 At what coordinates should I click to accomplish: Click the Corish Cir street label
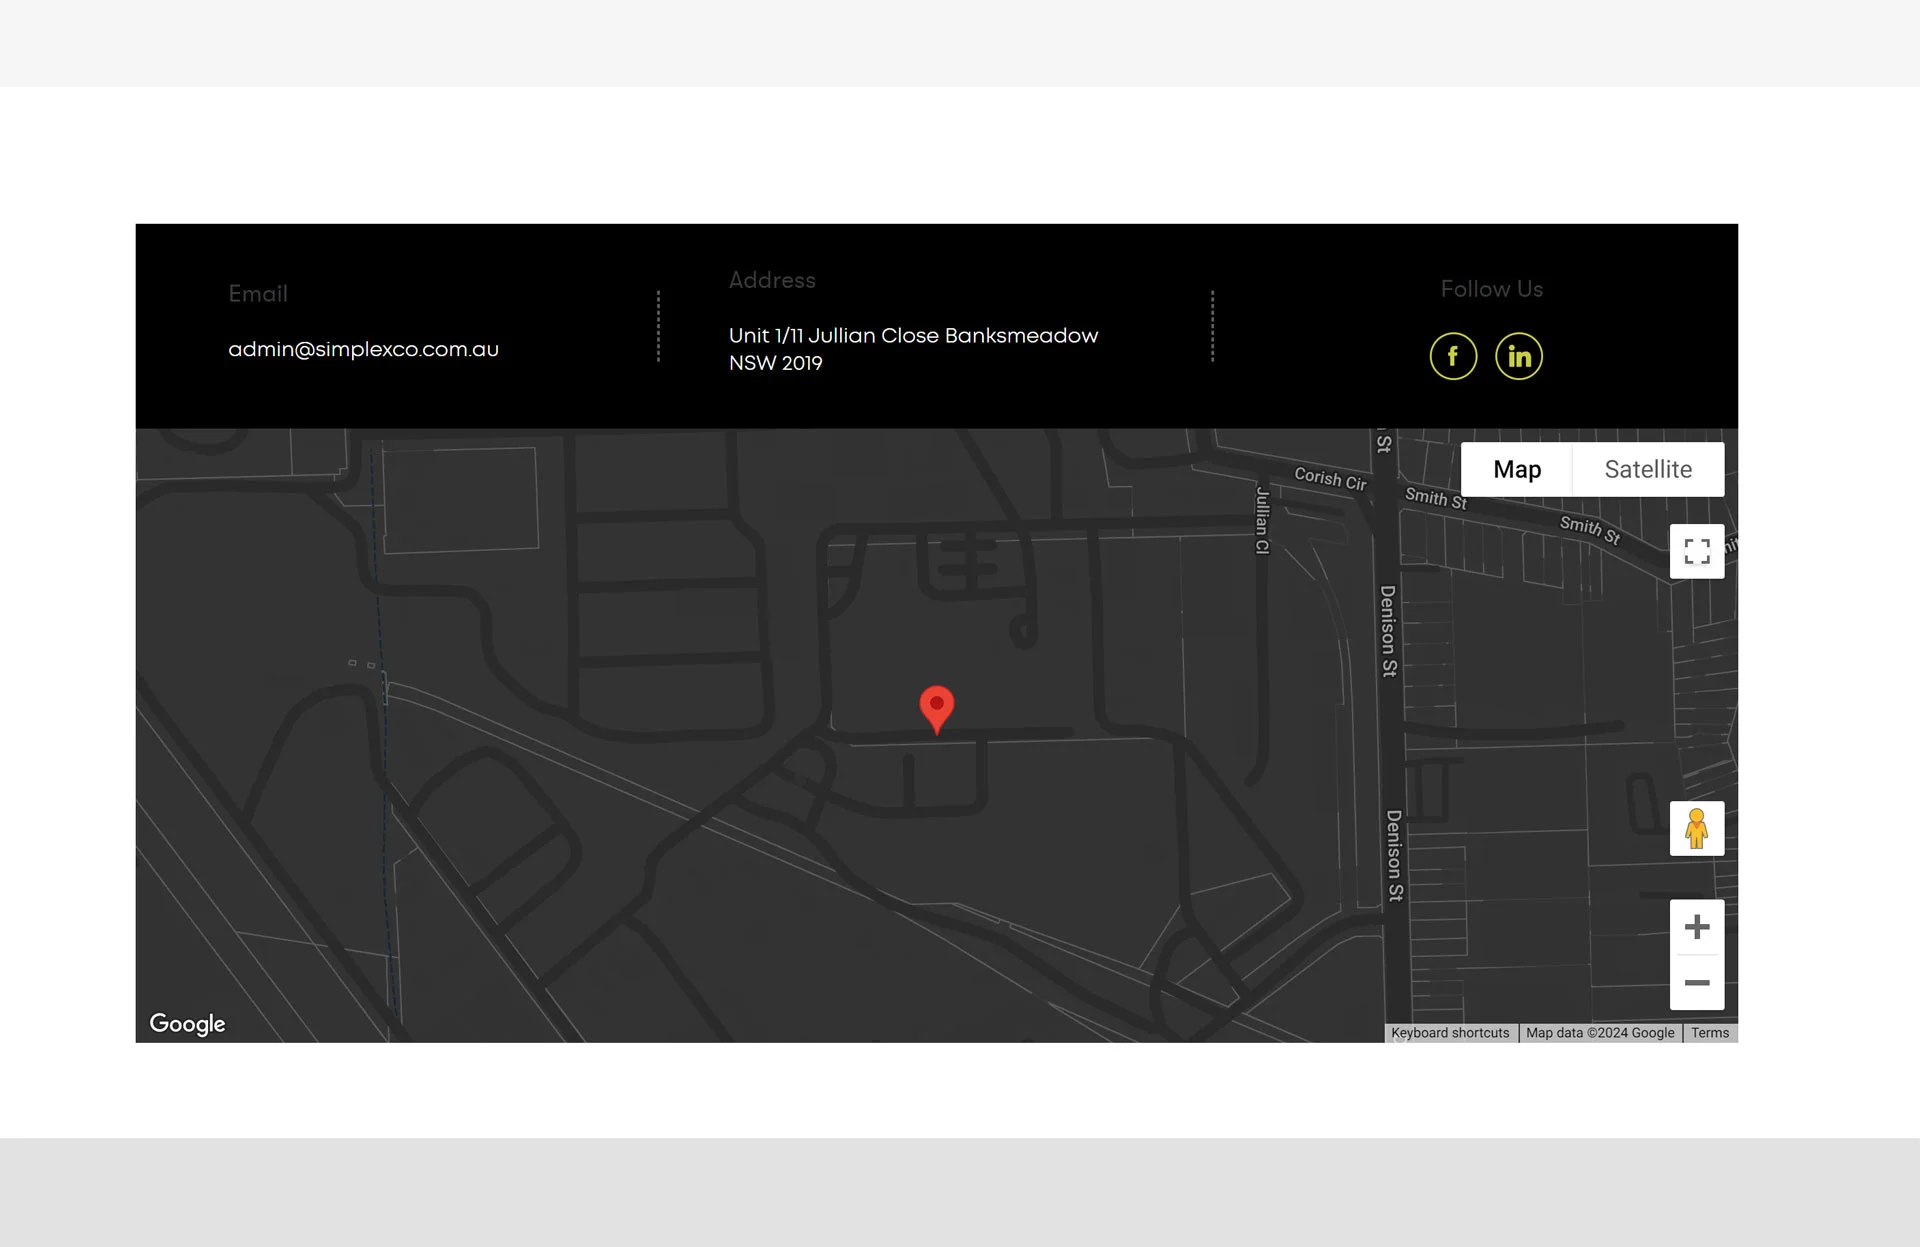pyautogui.click(x=1330, y=479)
